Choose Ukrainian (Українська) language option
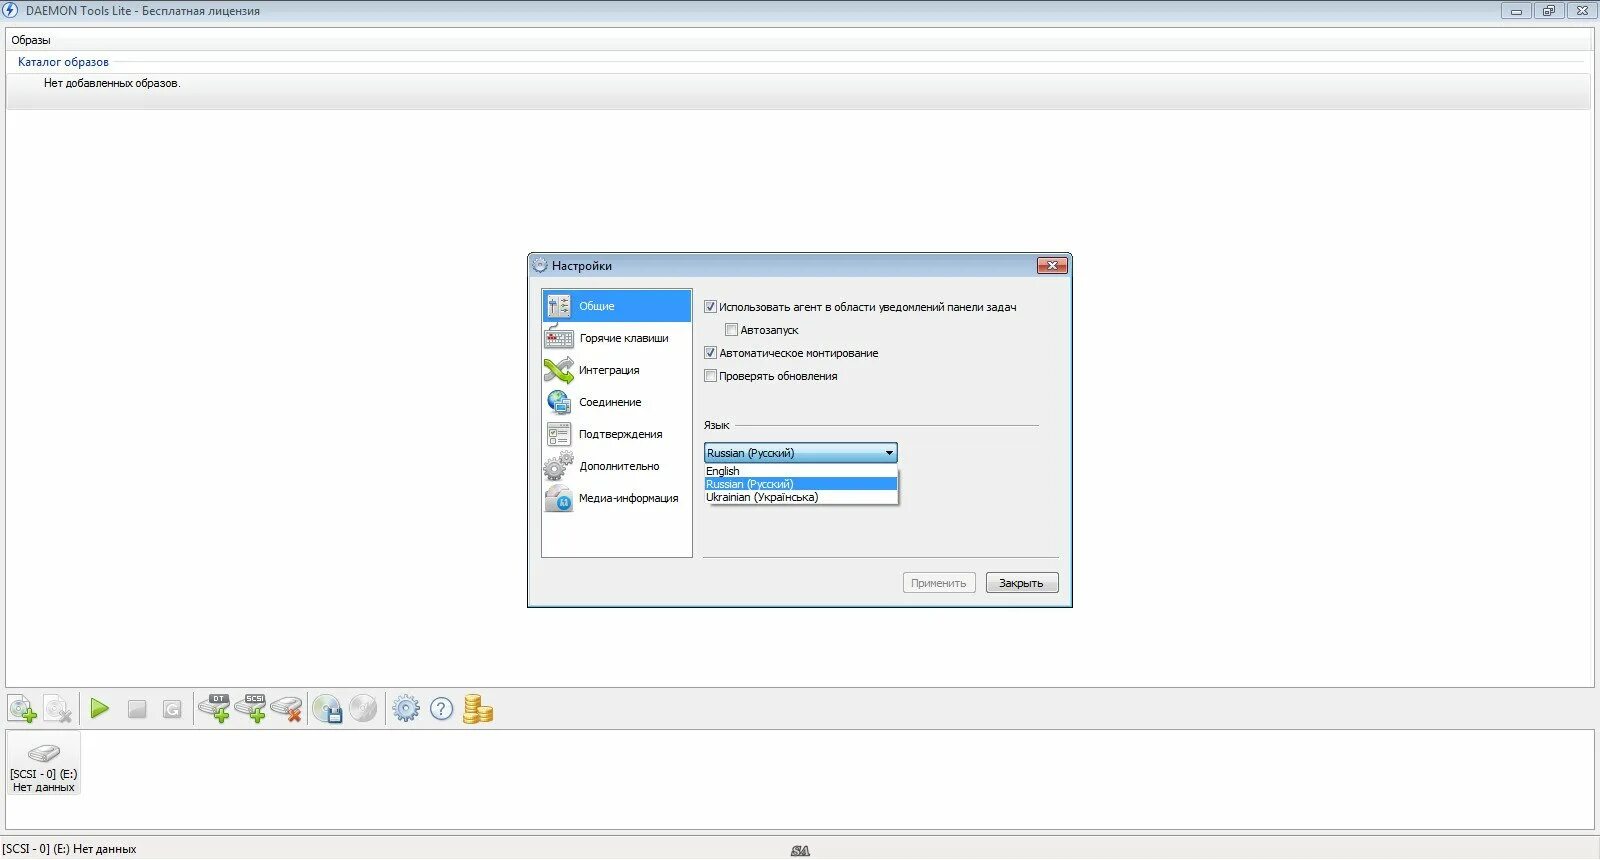The width and height of the screenshot is (1600, 860). coord(801,497)
